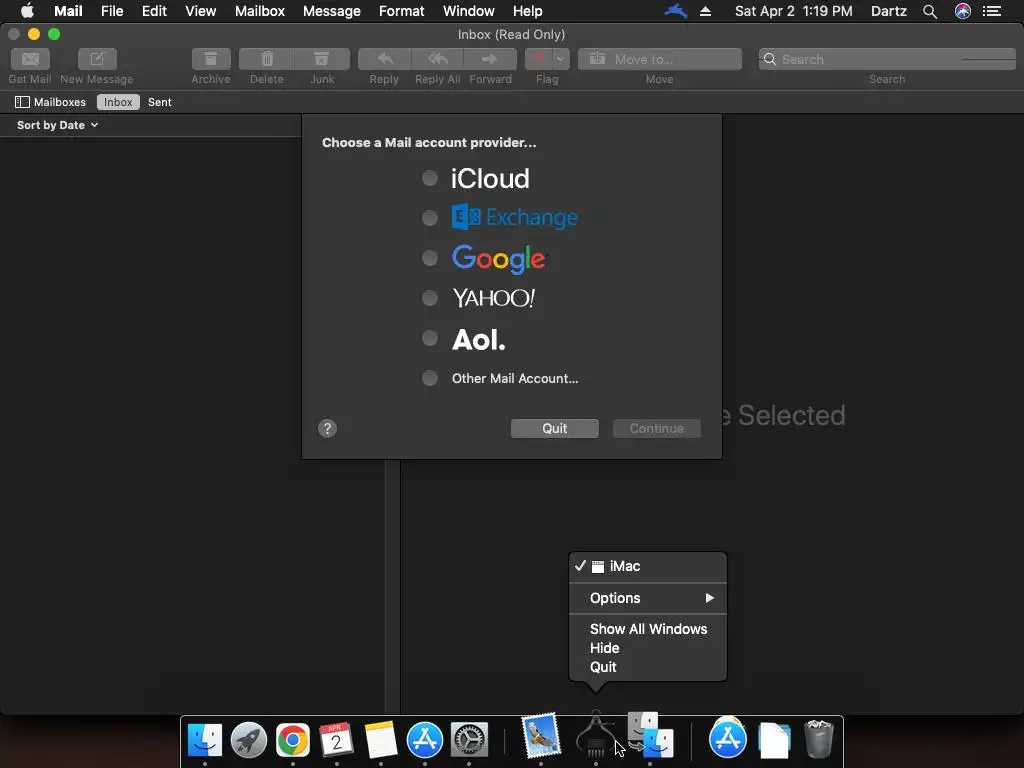Screen dimensions: 1024x768
Task: Open the File menu
Action: pyautogui.click(x=112, y=11)
